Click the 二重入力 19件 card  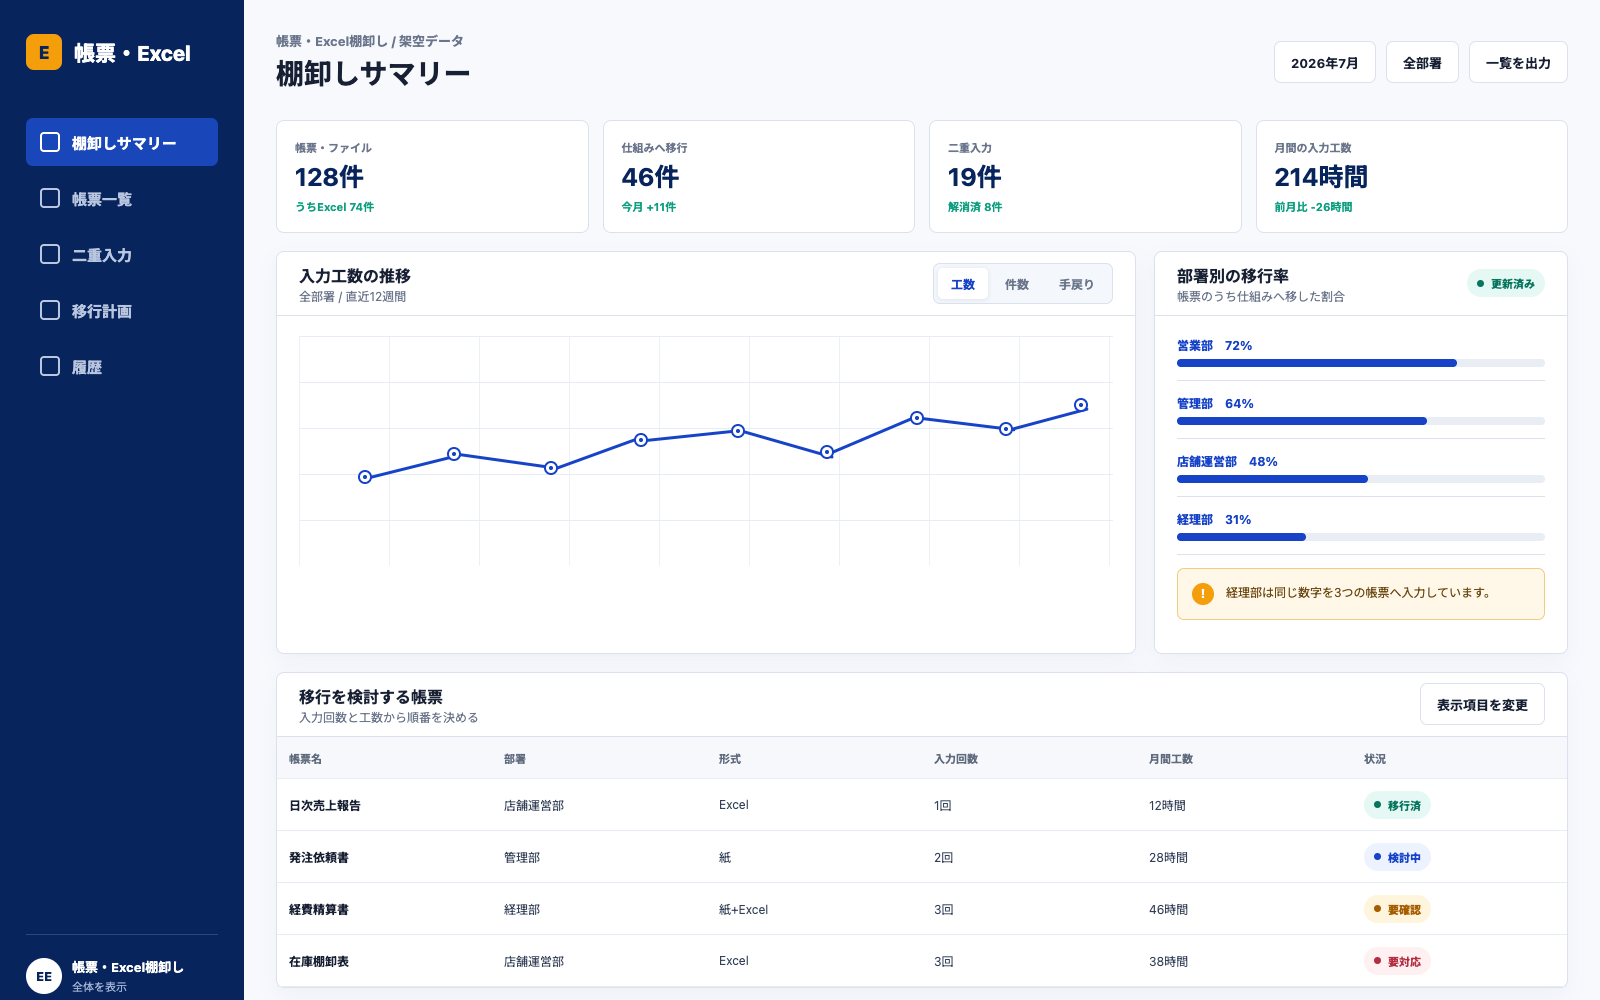(1085, 176)
